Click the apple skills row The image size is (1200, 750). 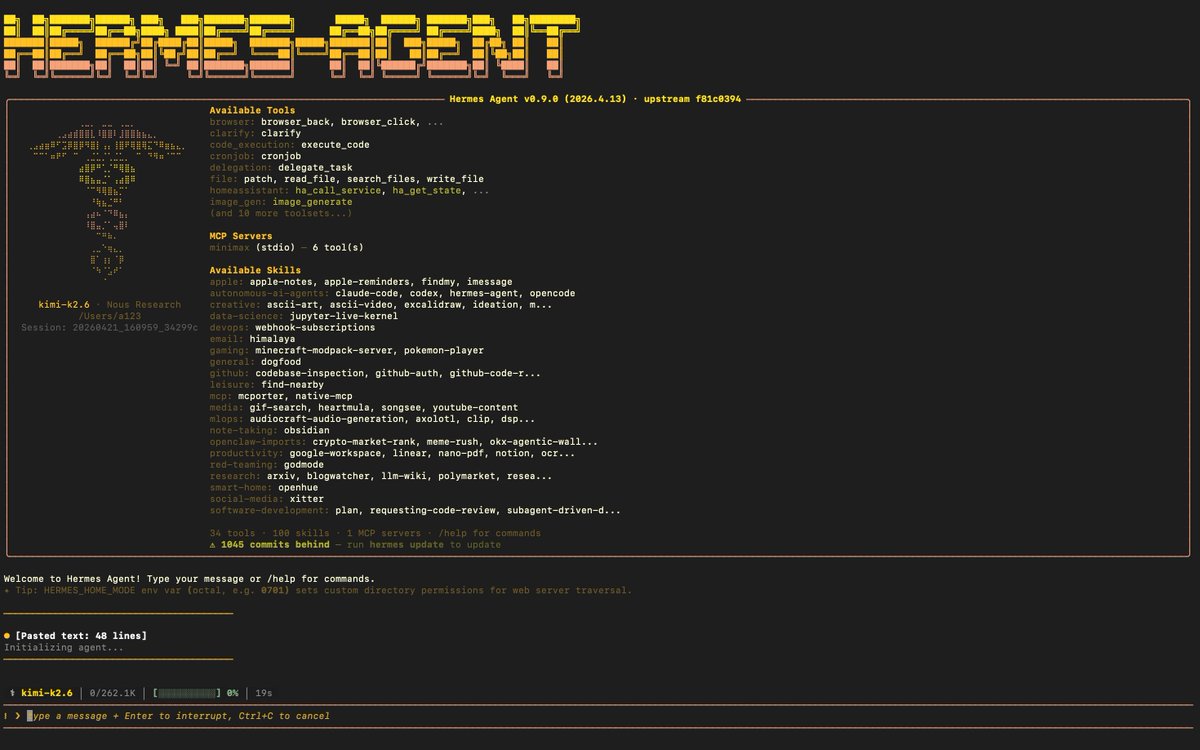pyautogui.click(x=361, y=282)
